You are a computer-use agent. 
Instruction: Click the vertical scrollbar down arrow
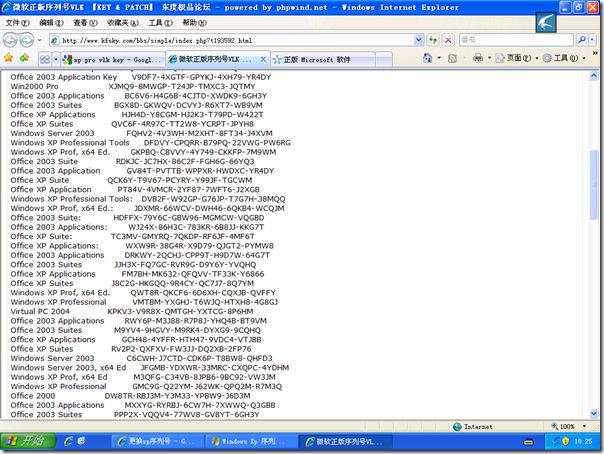coord(594,414)
